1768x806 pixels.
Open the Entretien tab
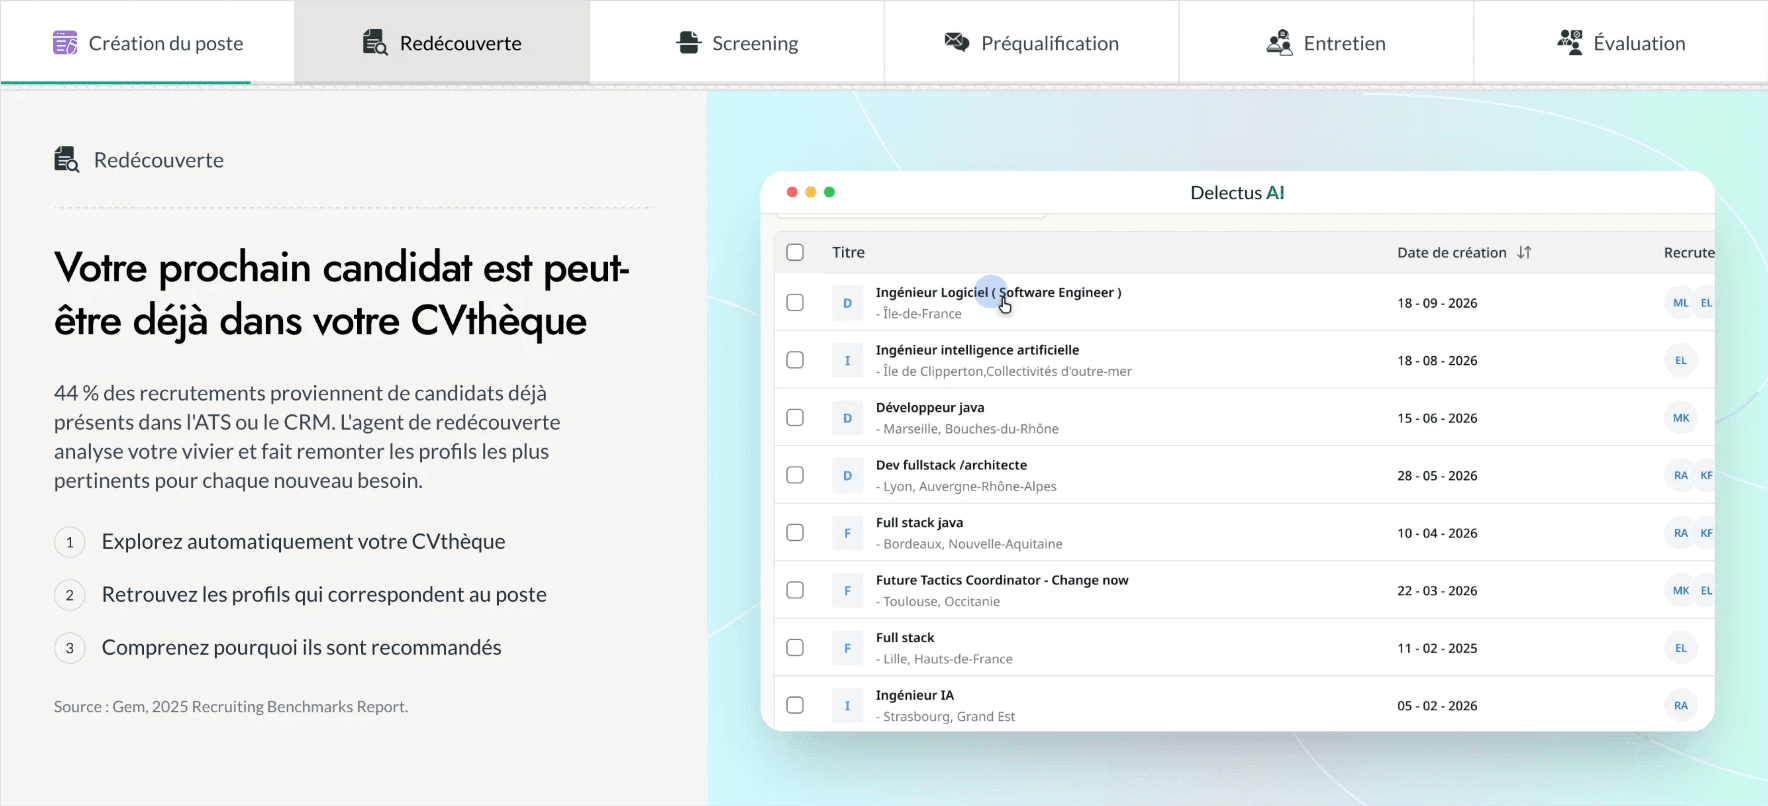coord(1326,42)
